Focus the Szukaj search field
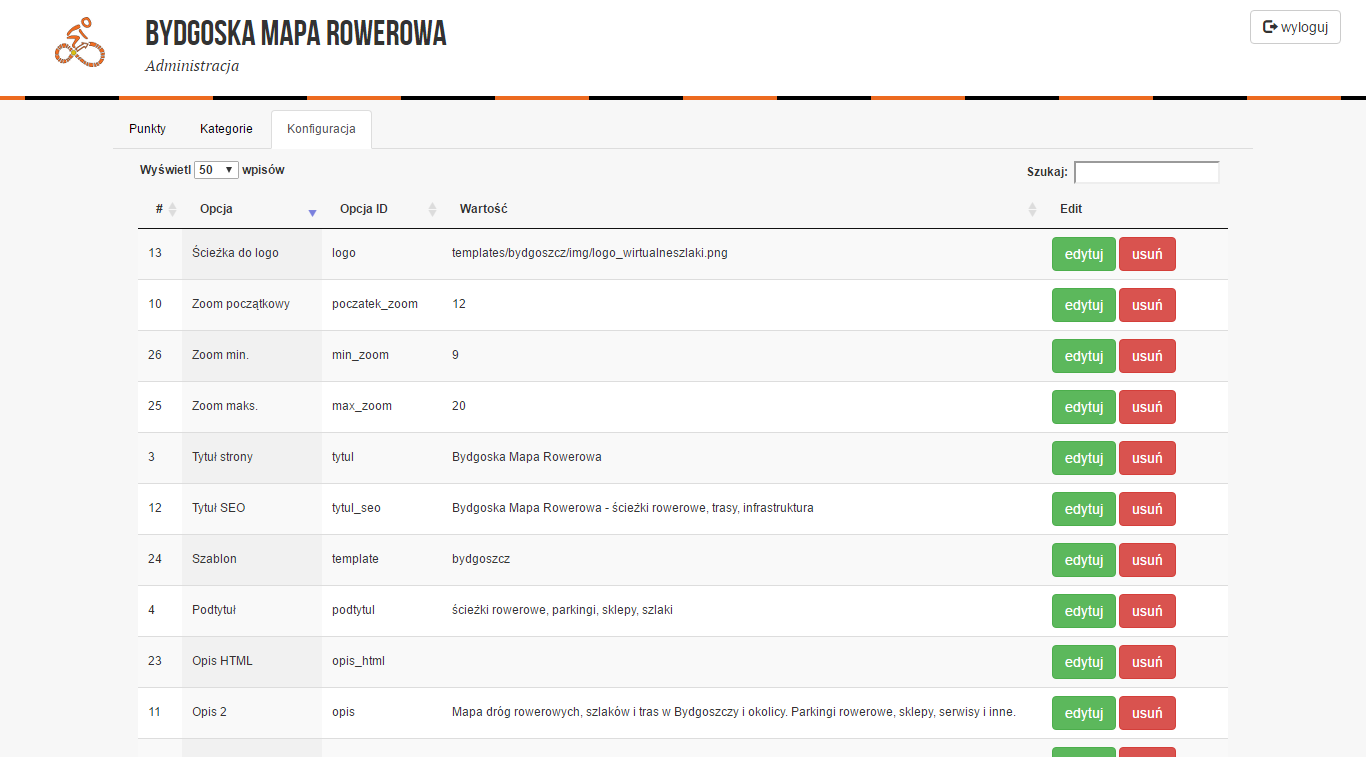Image resolution: width=1366 pixels, height=757 pixels. pyautogui.click(x=1146, y=172)
